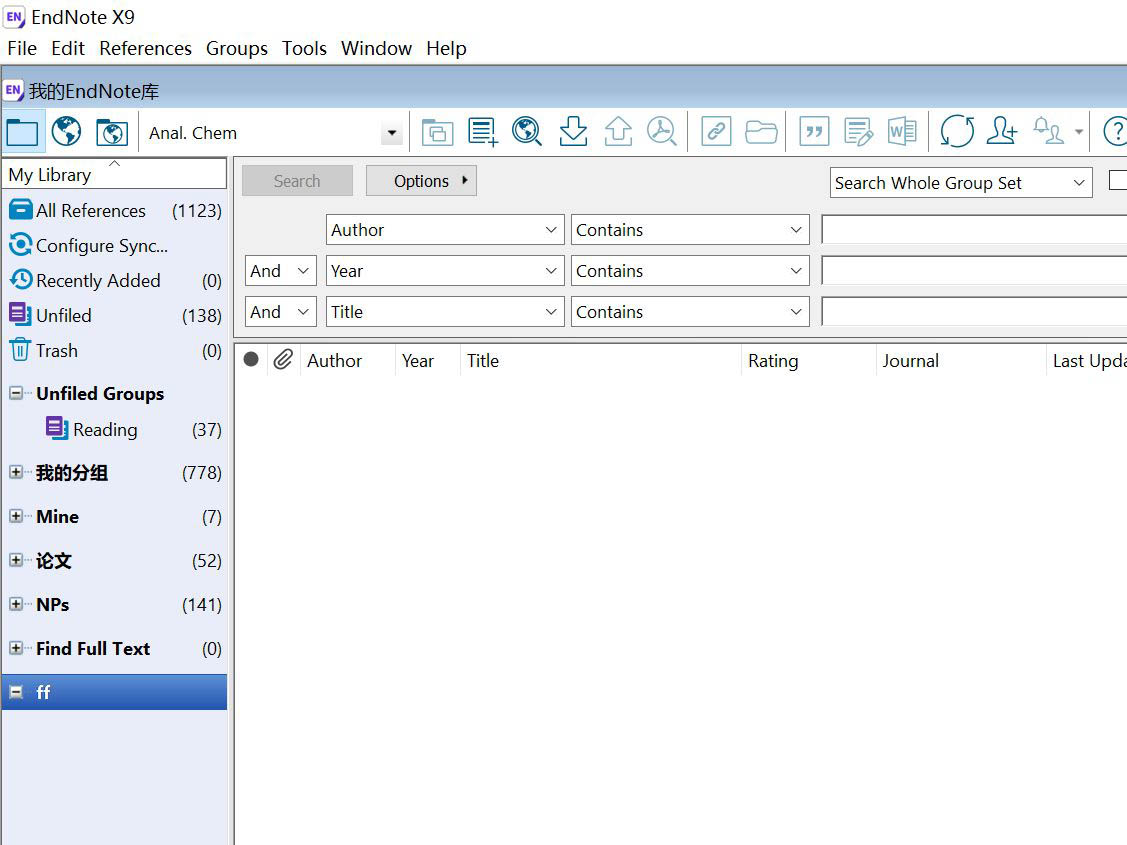
Task: Open the Tools menu
Action: (x=304, y=48)
